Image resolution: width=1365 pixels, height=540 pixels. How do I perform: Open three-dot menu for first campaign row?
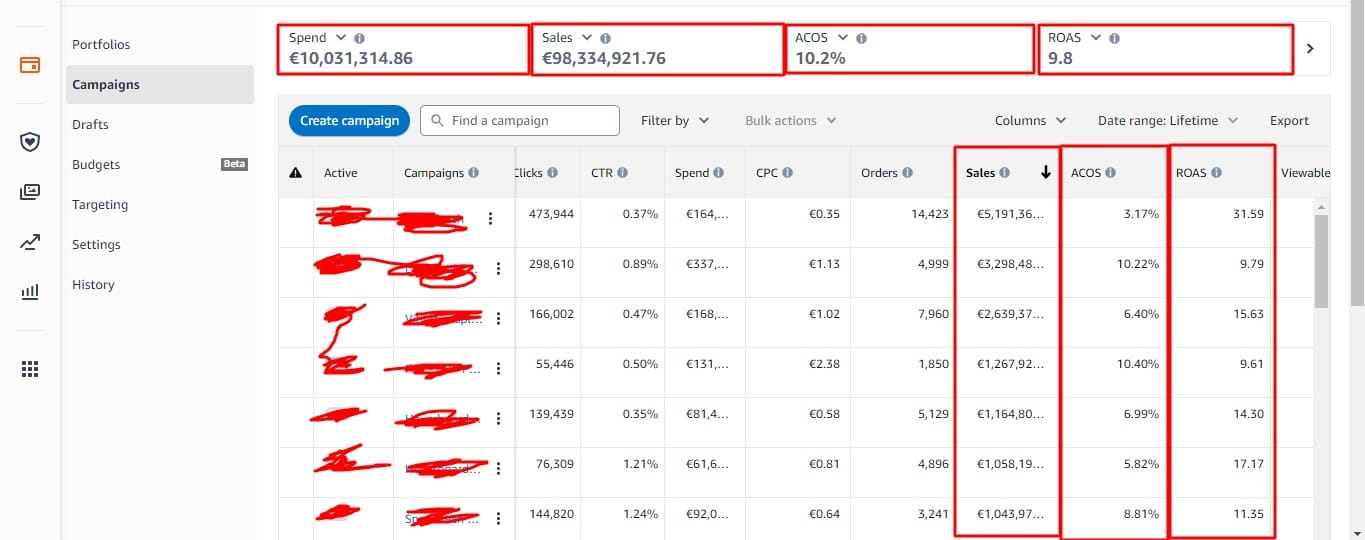(x=490, y=219)
